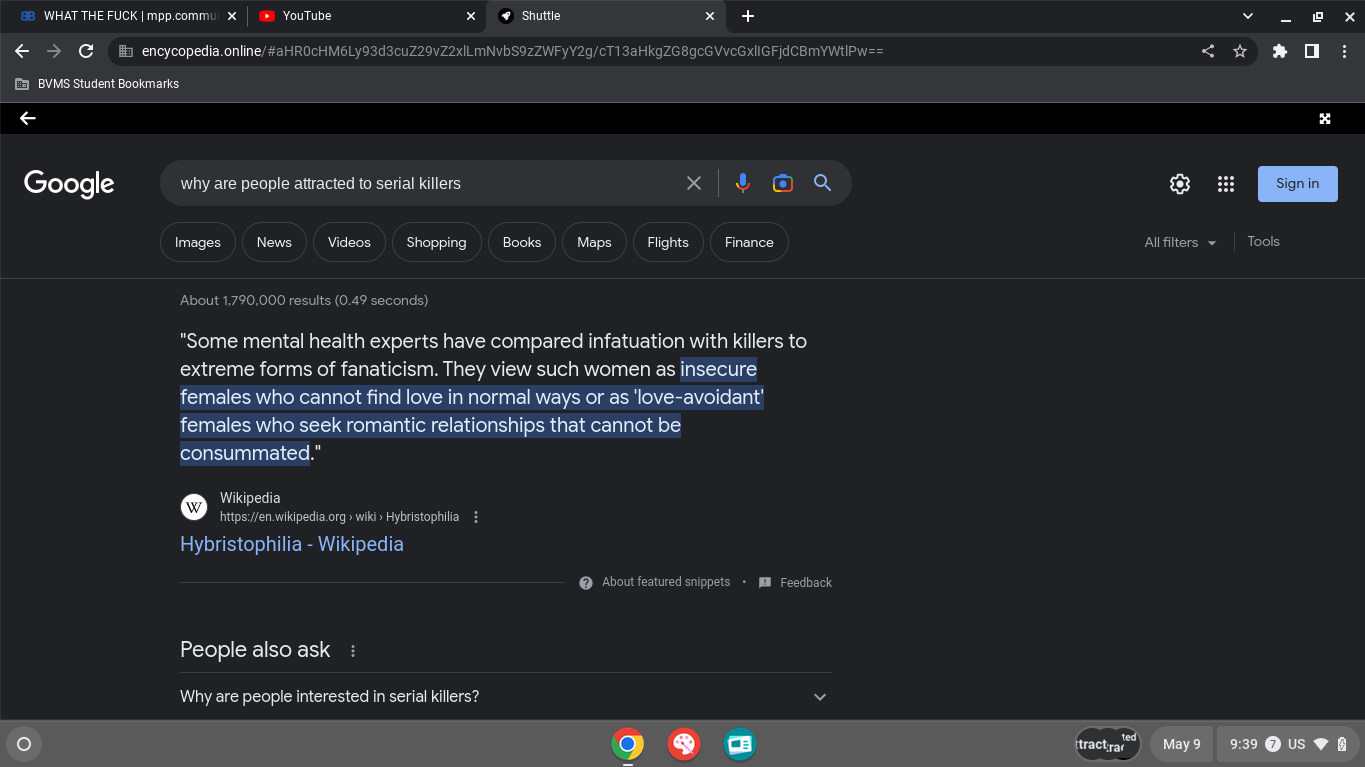Screen dimensions: 1365x767
Task: Open Chrome three-dot menu
Action: (x=1344, y=51)
